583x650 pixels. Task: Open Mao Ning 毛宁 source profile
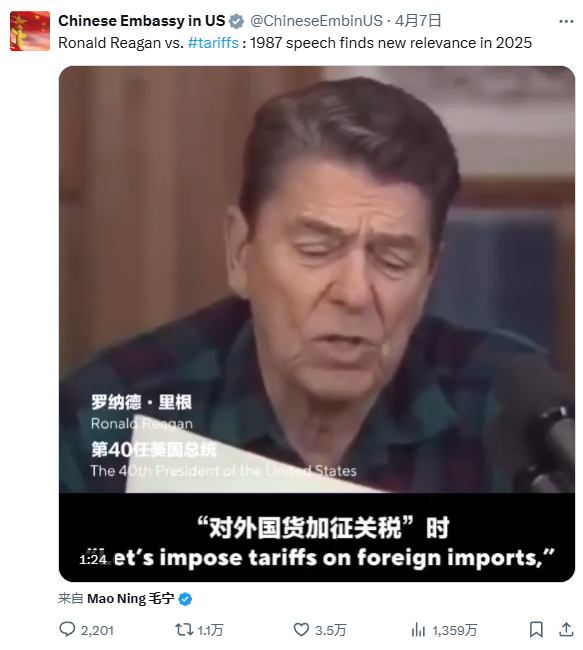[x=130, y=599]
